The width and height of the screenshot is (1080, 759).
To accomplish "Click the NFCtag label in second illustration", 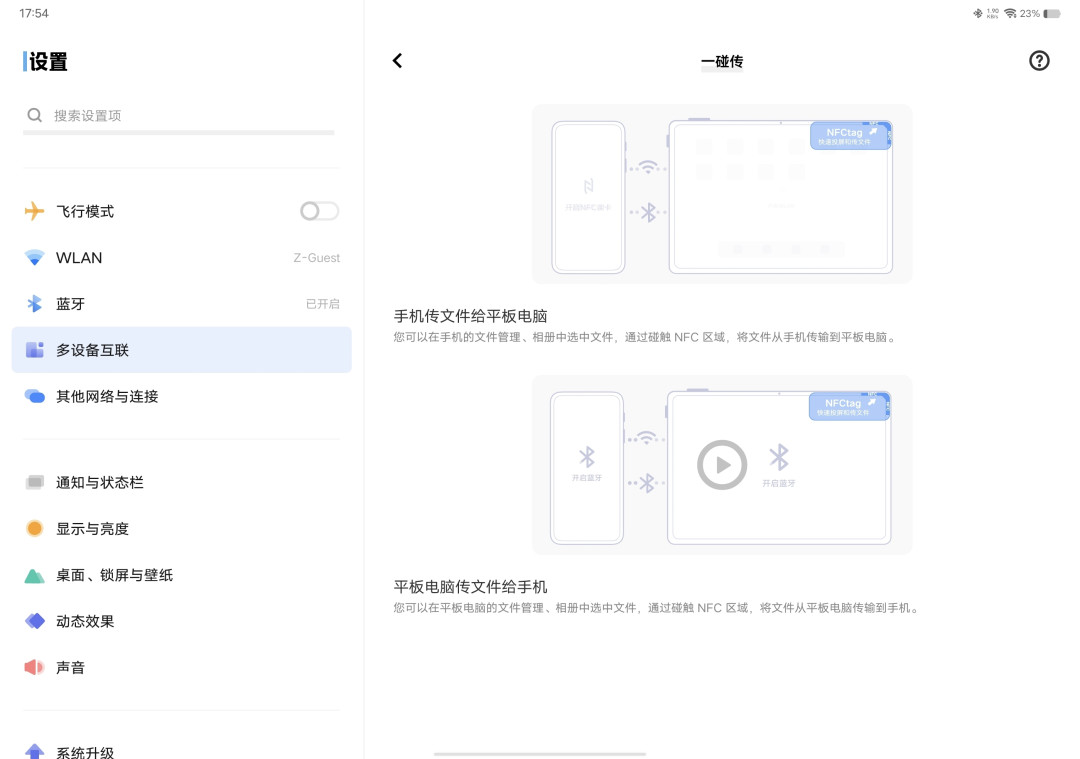I will (849, 406).
